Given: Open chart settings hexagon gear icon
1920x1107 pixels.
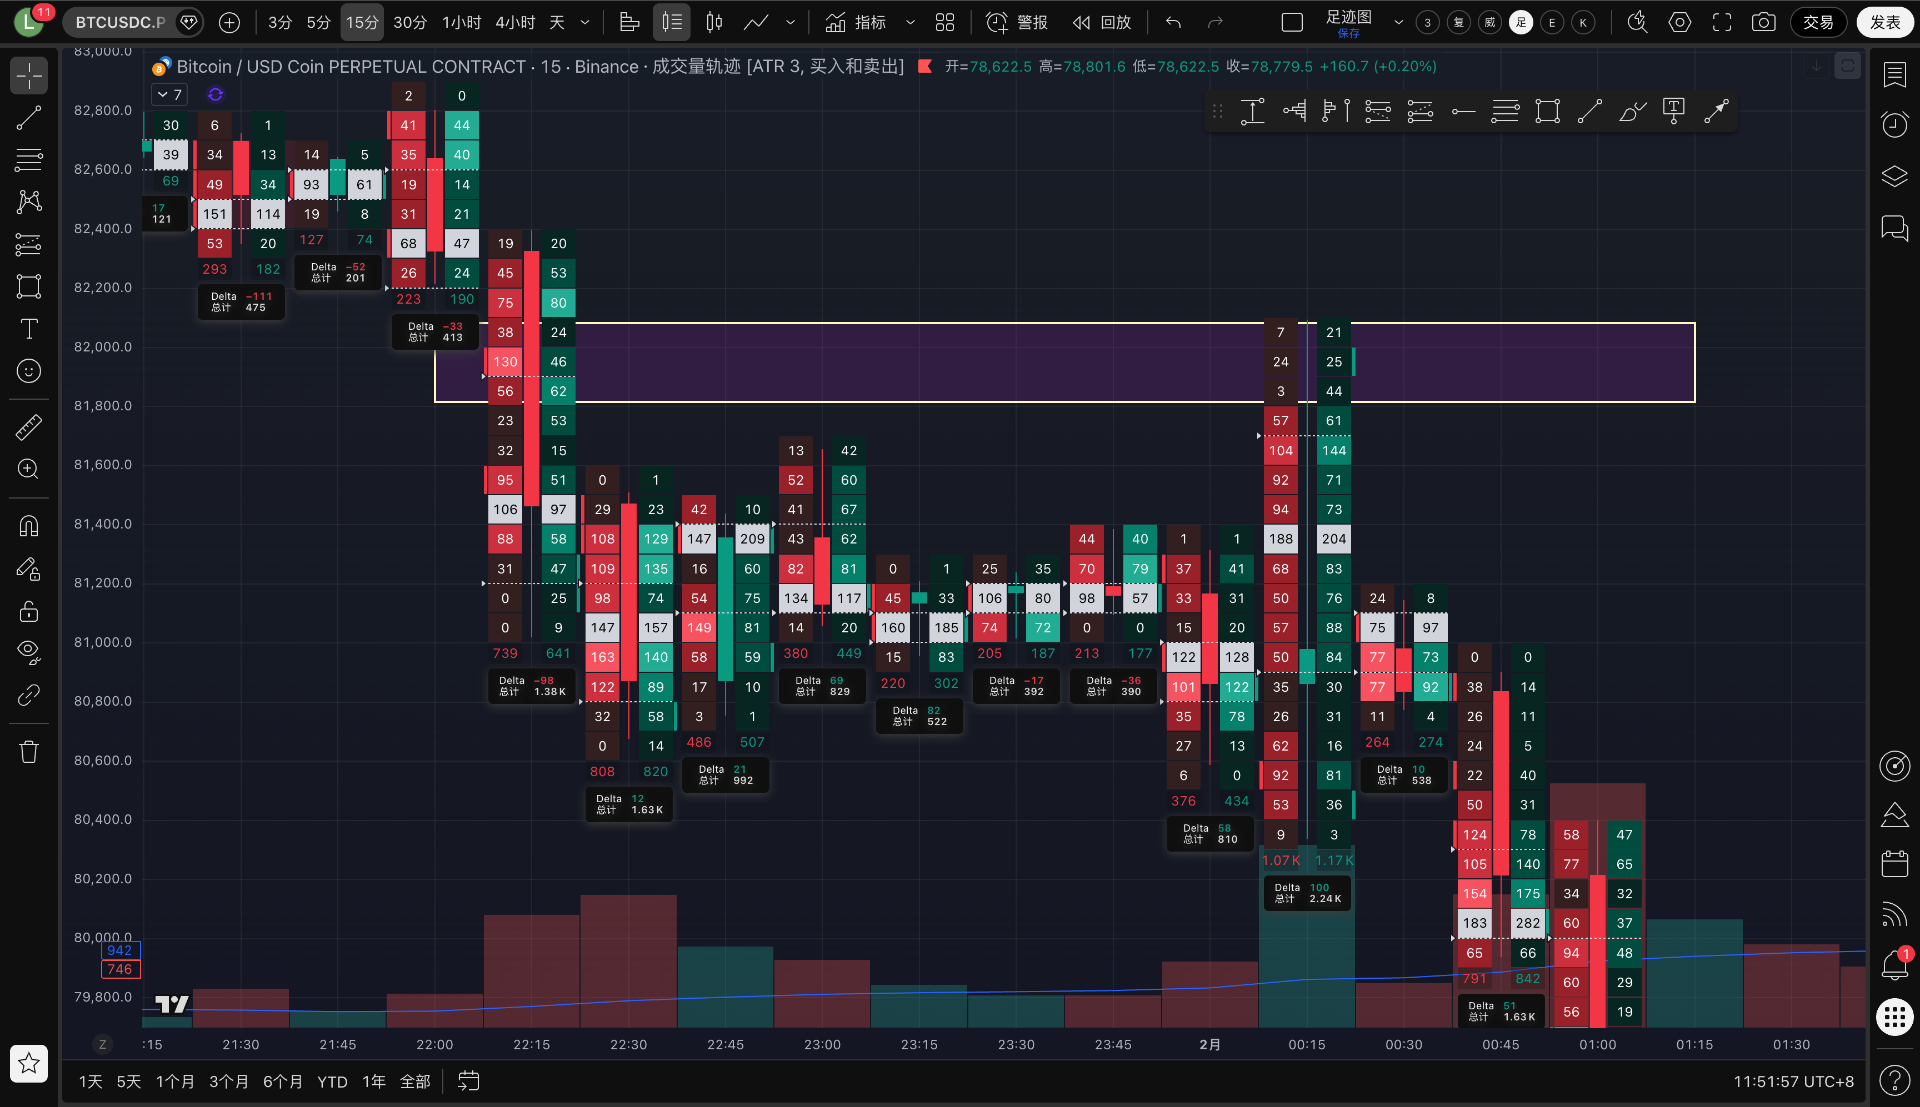Looking at the screenshot, I should coord(1680,22).
